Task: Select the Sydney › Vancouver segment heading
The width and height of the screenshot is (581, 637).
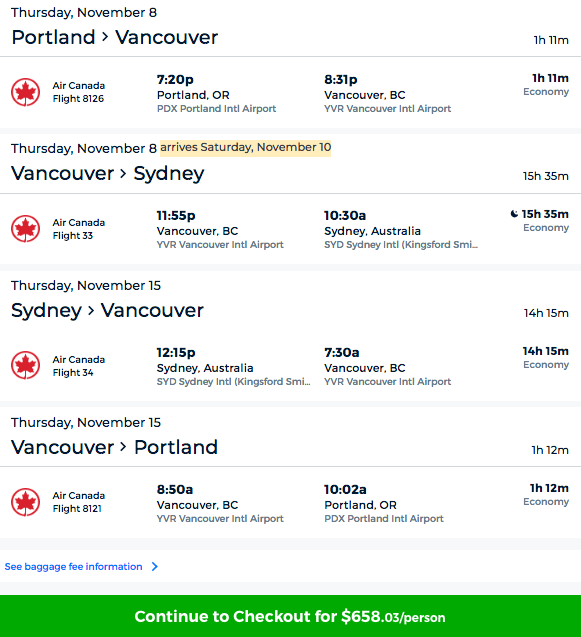Action: [x=107, y=311]
